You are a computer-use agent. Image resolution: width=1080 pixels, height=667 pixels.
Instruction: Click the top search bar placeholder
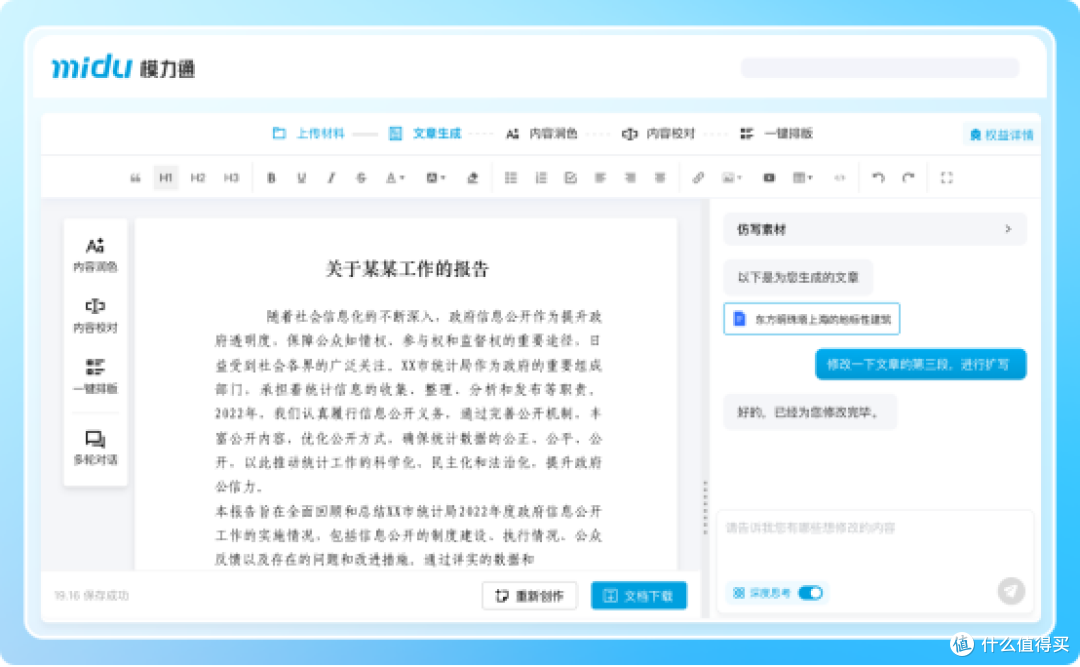(880, 68)
